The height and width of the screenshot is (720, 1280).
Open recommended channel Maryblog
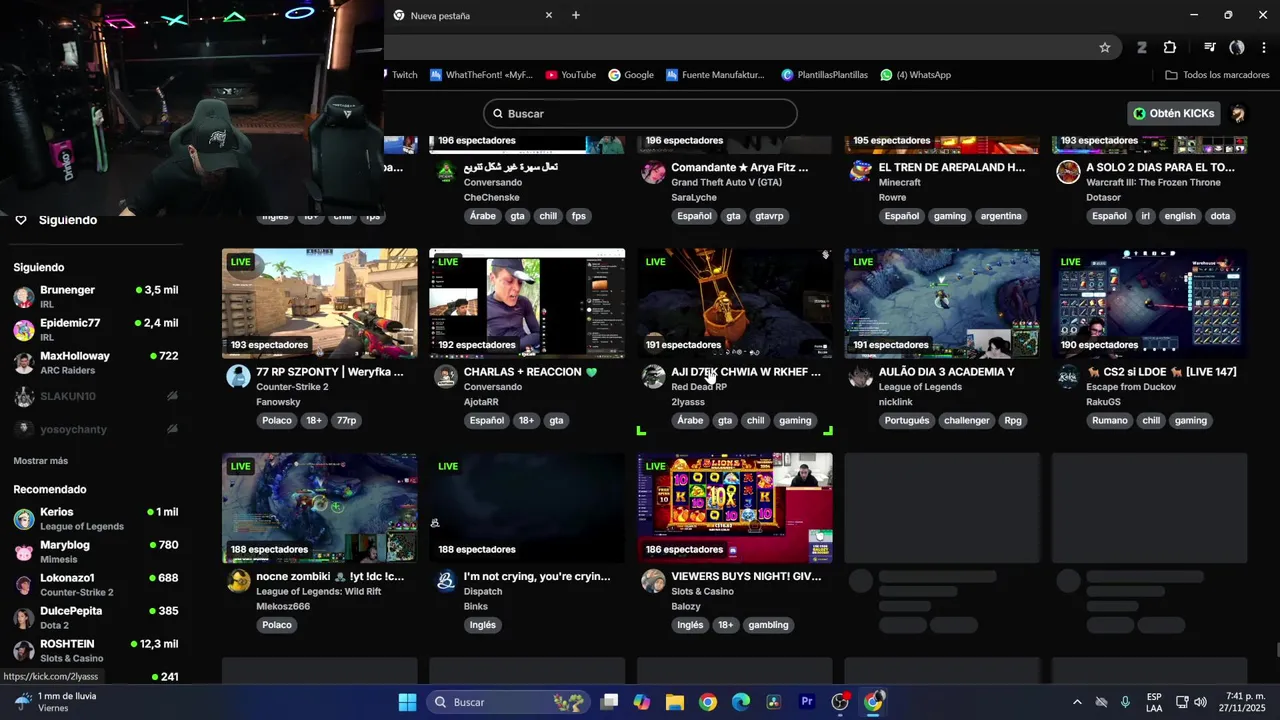pos(96,551)
